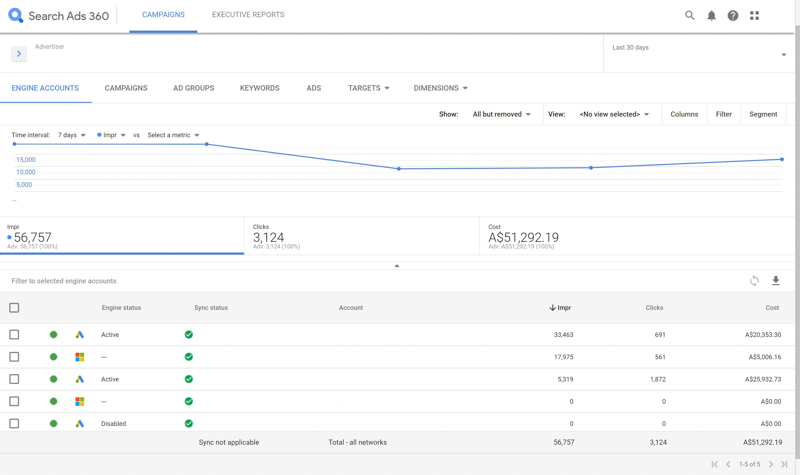Viewport: 800px width, 475px height.
Task: Check the box for the Disabled account row
Action: click(x=14, y=423)
